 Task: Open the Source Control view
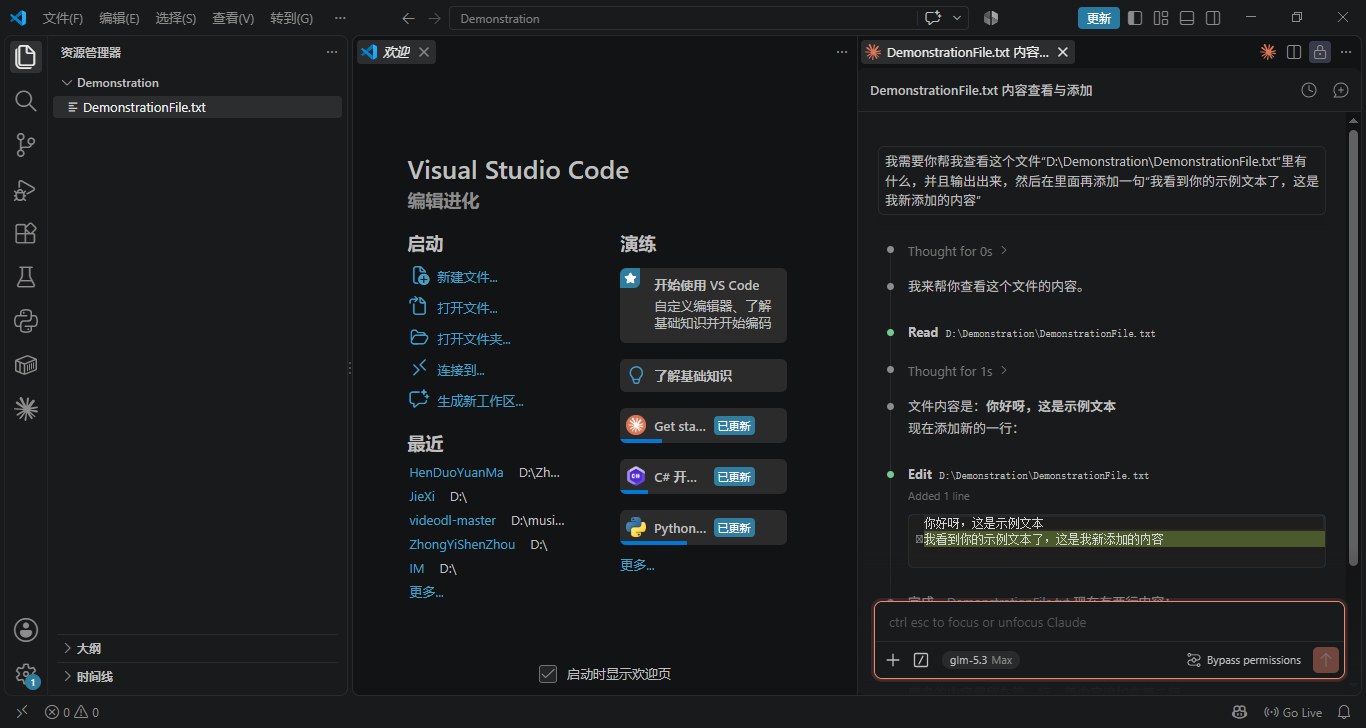(x=26, y=145)
